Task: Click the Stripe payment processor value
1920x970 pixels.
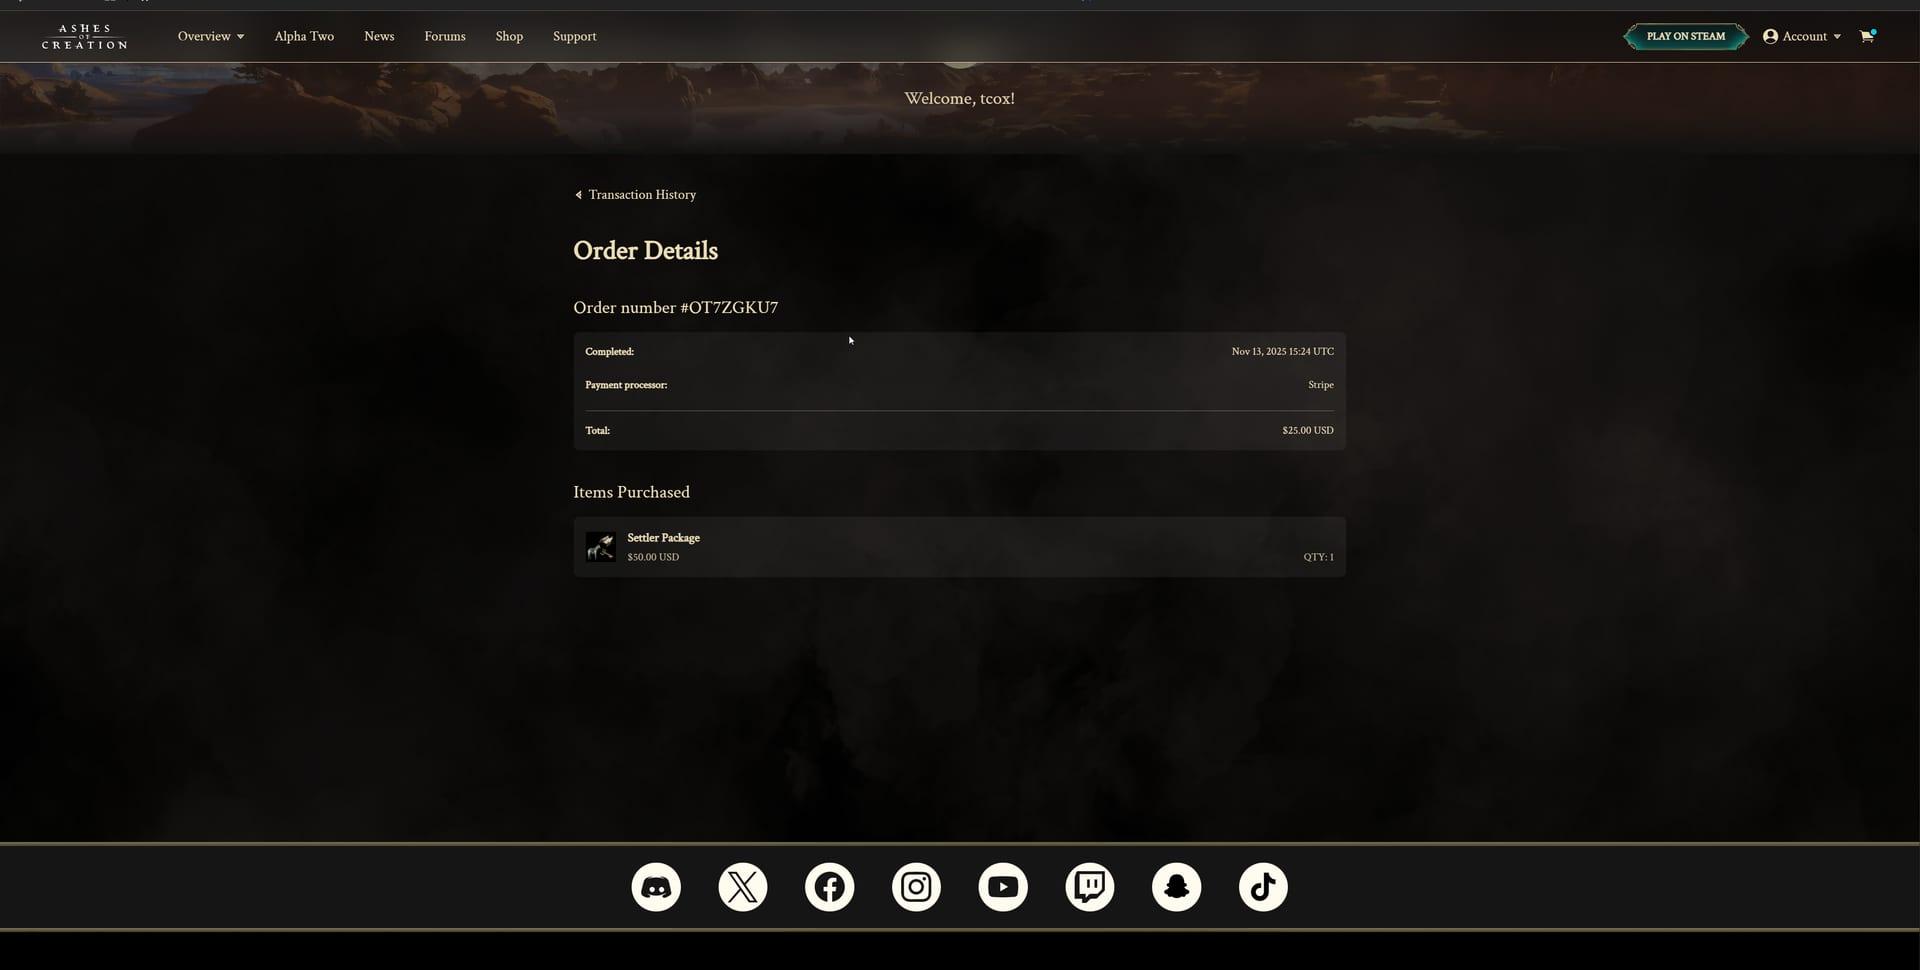Action: 1321,385
